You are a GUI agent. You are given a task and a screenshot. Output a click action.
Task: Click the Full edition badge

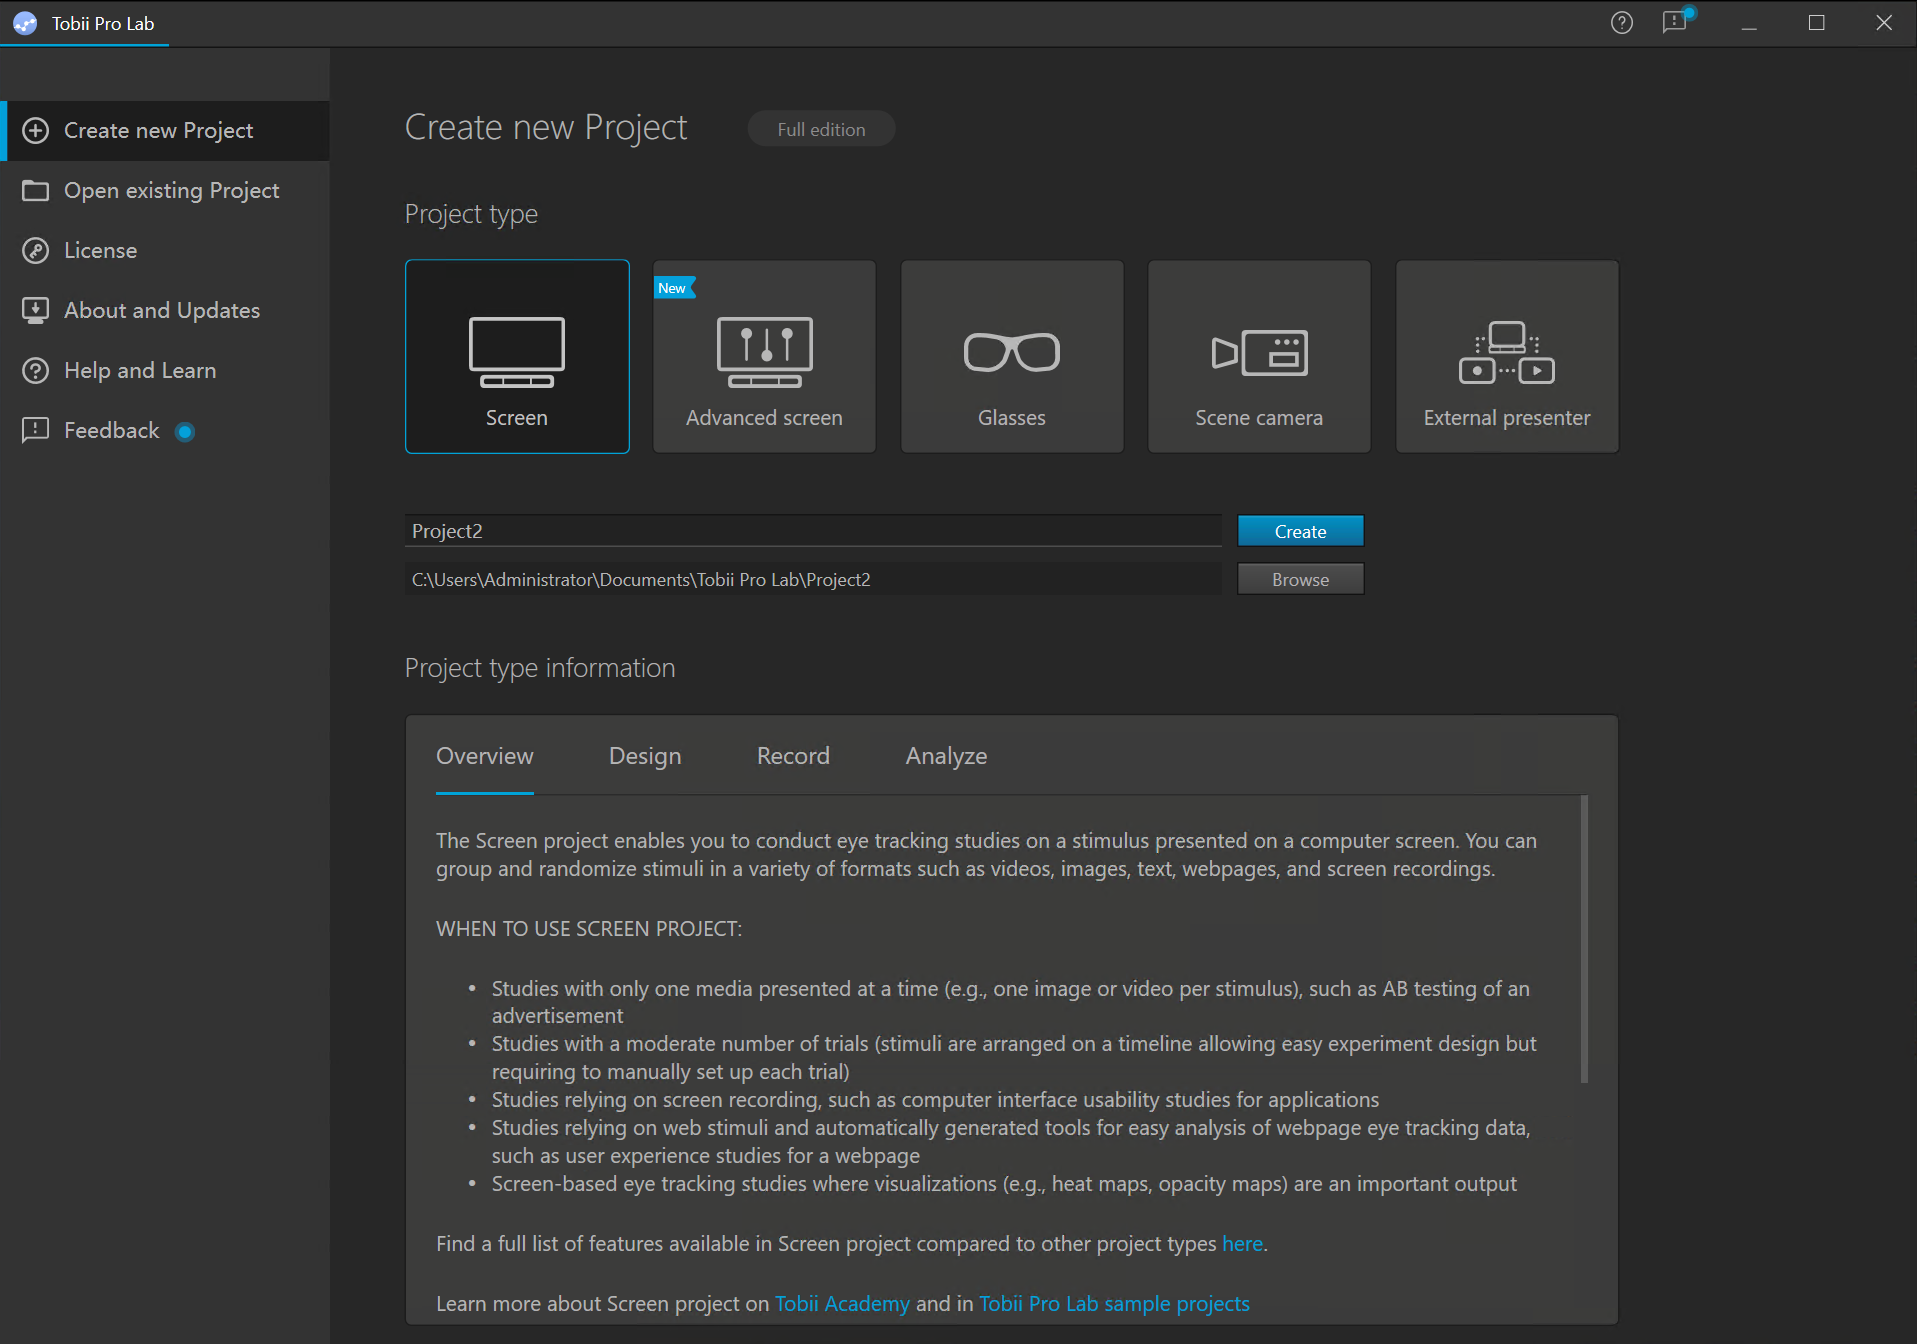click(822, 129)
